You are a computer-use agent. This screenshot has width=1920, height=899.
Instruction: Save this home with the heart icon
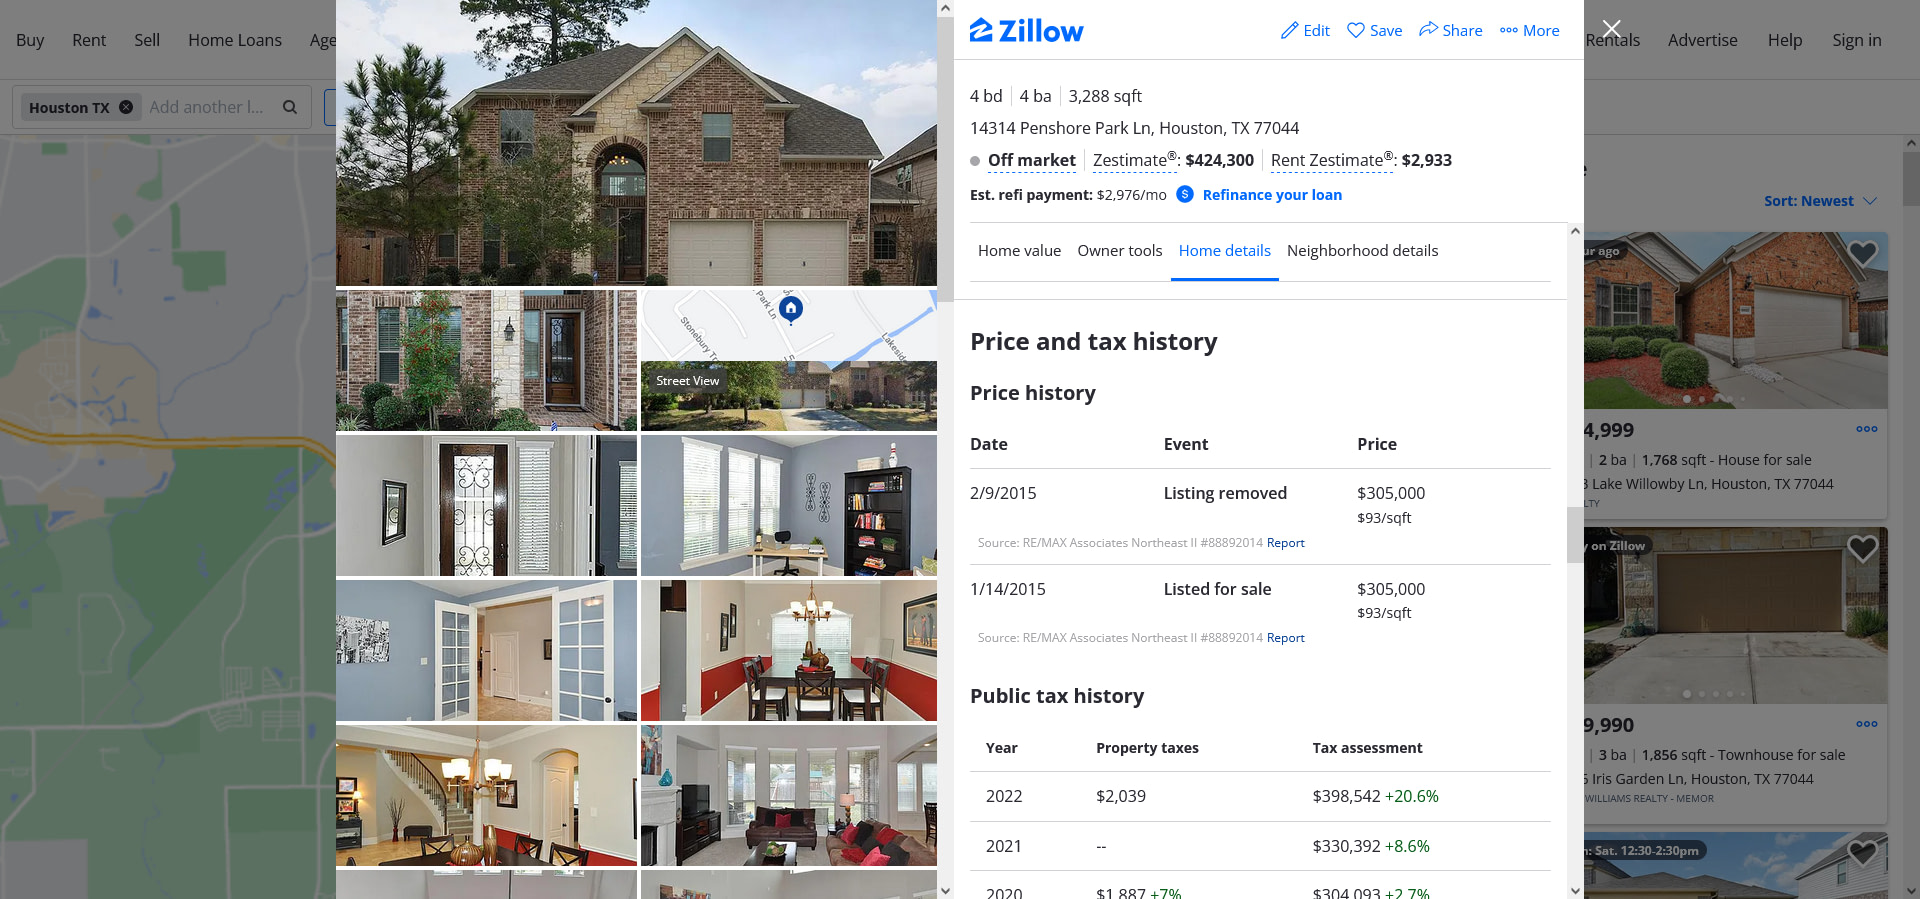pyautogui.click(x=1355, y=31)
